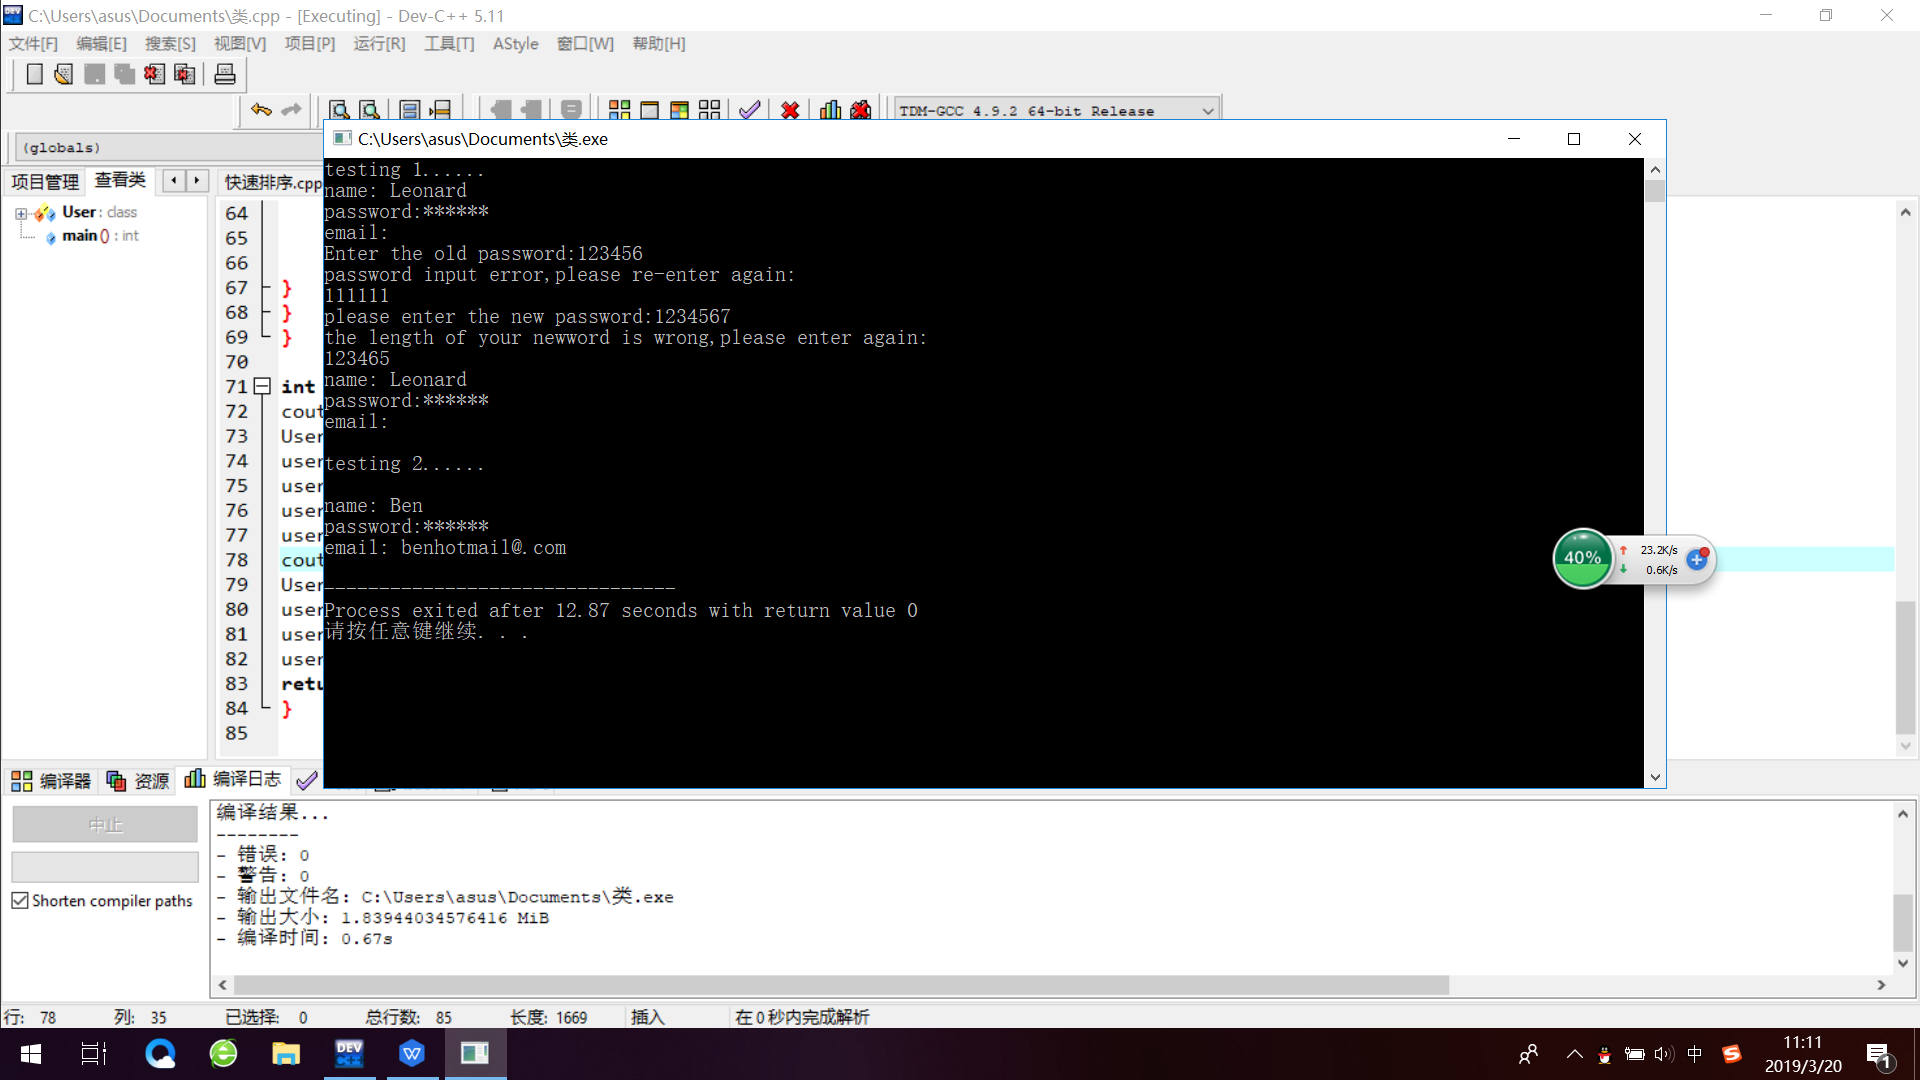Click the red X stop execution icon
This screenshot has width=1920, height=1080.
(790, 110)
